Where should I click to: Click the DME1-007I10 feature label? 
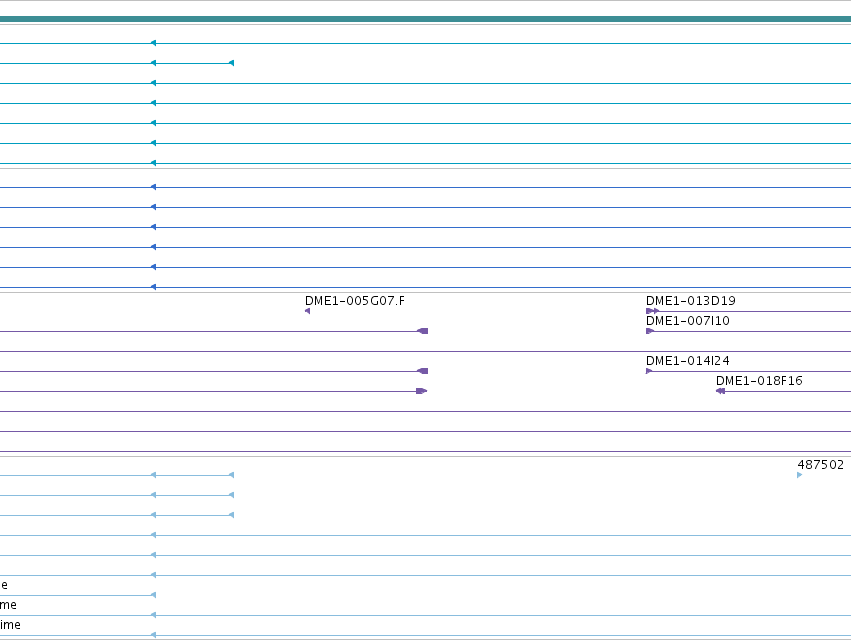pos(688,321)
